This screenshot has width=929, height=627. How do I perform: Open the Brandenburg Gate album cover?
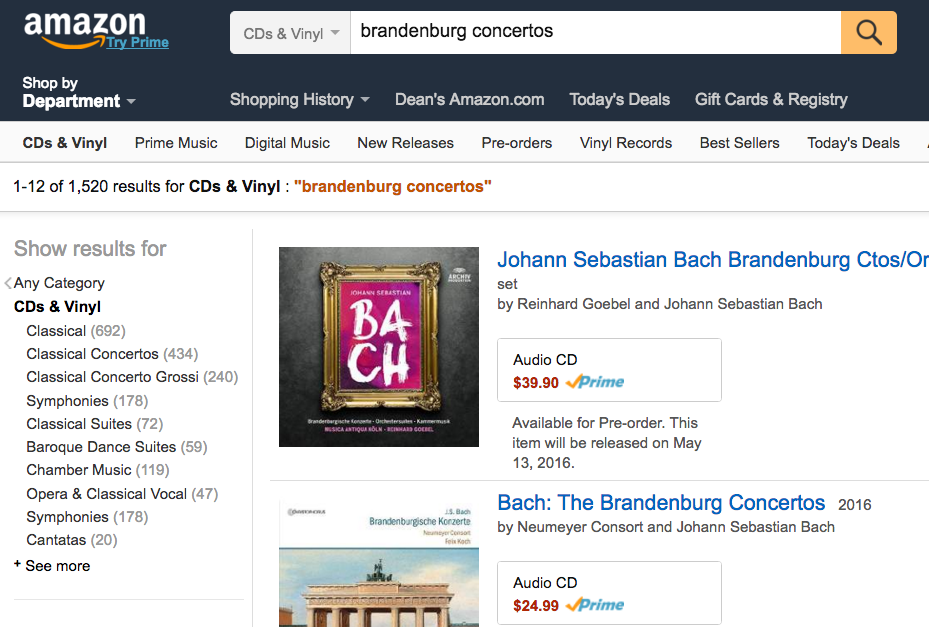(378, 563)
